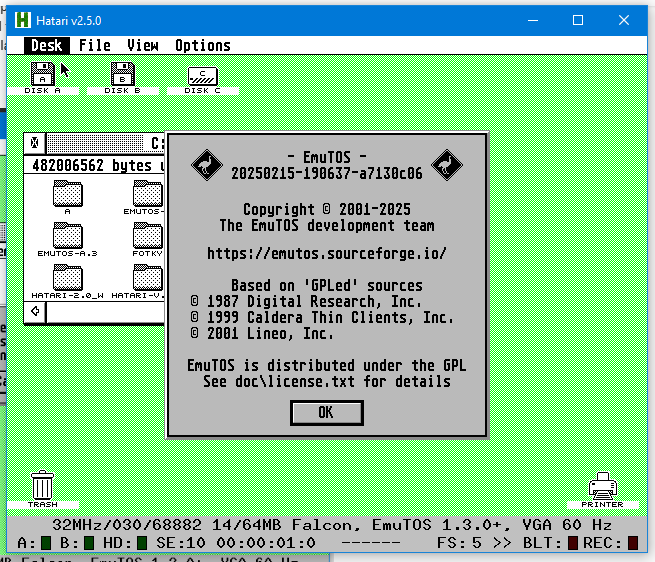Click the REC: recording LED indicator
Image resolution: width=655 pixels, height=562 pixels.
coord(633,543)
